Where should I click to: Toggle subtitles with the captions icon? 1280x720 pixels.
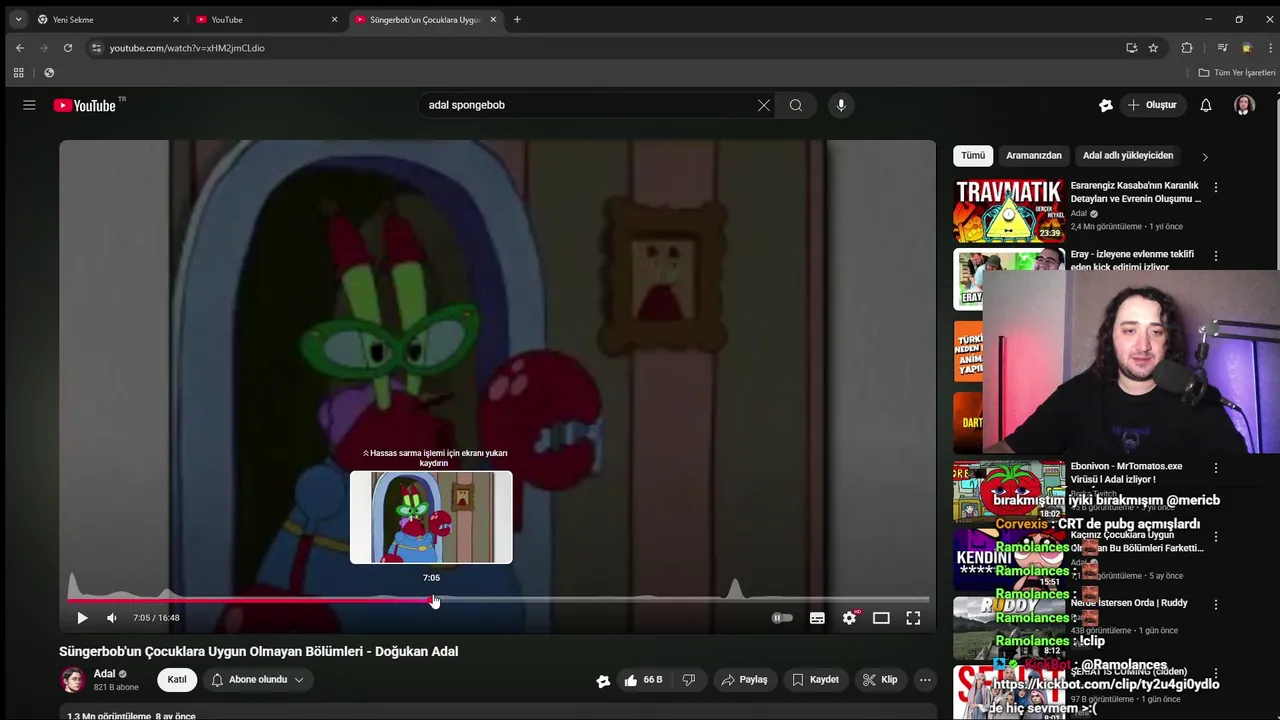click(x=817, y=618)
